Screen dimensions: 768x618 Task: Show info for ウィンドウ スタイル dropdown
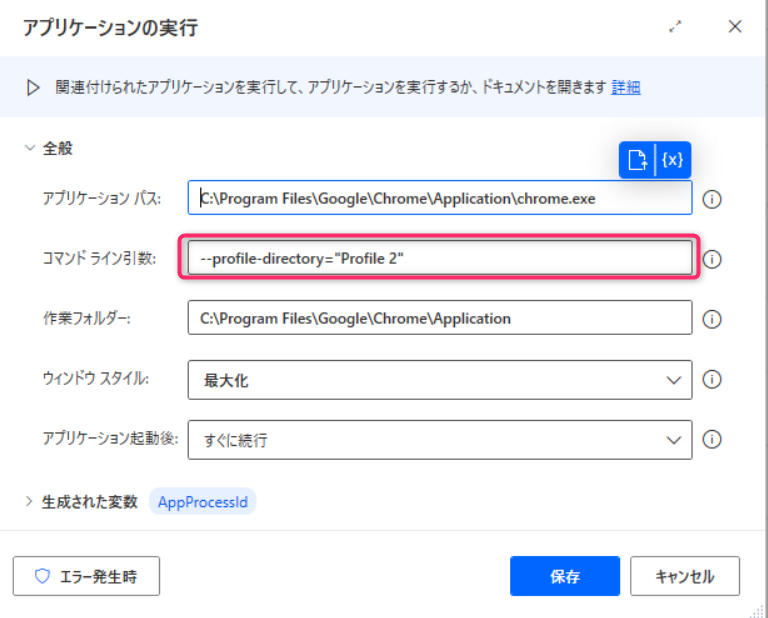point(712,380)
